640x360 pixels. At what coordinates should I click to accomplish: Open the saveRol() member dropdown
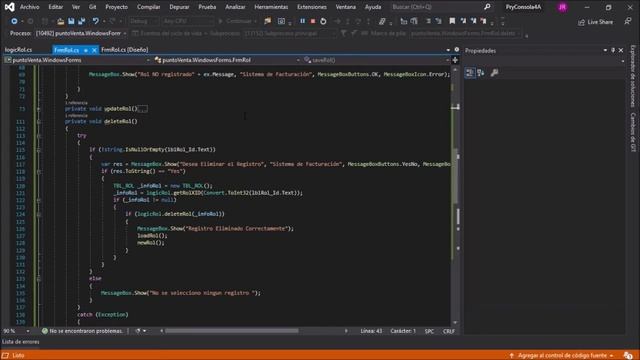point(376,60)
